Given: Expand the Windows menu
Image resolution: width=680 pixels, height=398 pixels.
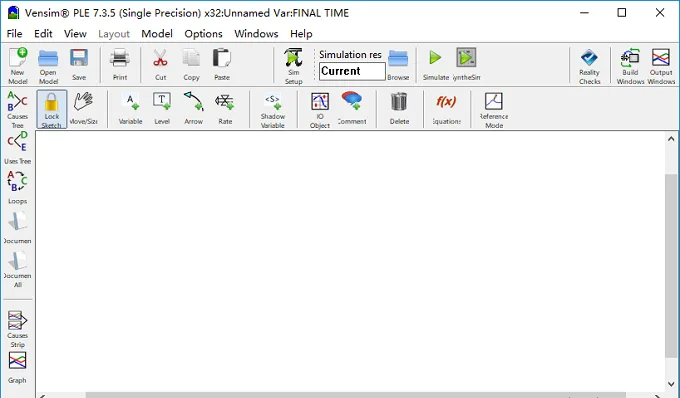Looking at the screenshot, I should pos(256,34).
